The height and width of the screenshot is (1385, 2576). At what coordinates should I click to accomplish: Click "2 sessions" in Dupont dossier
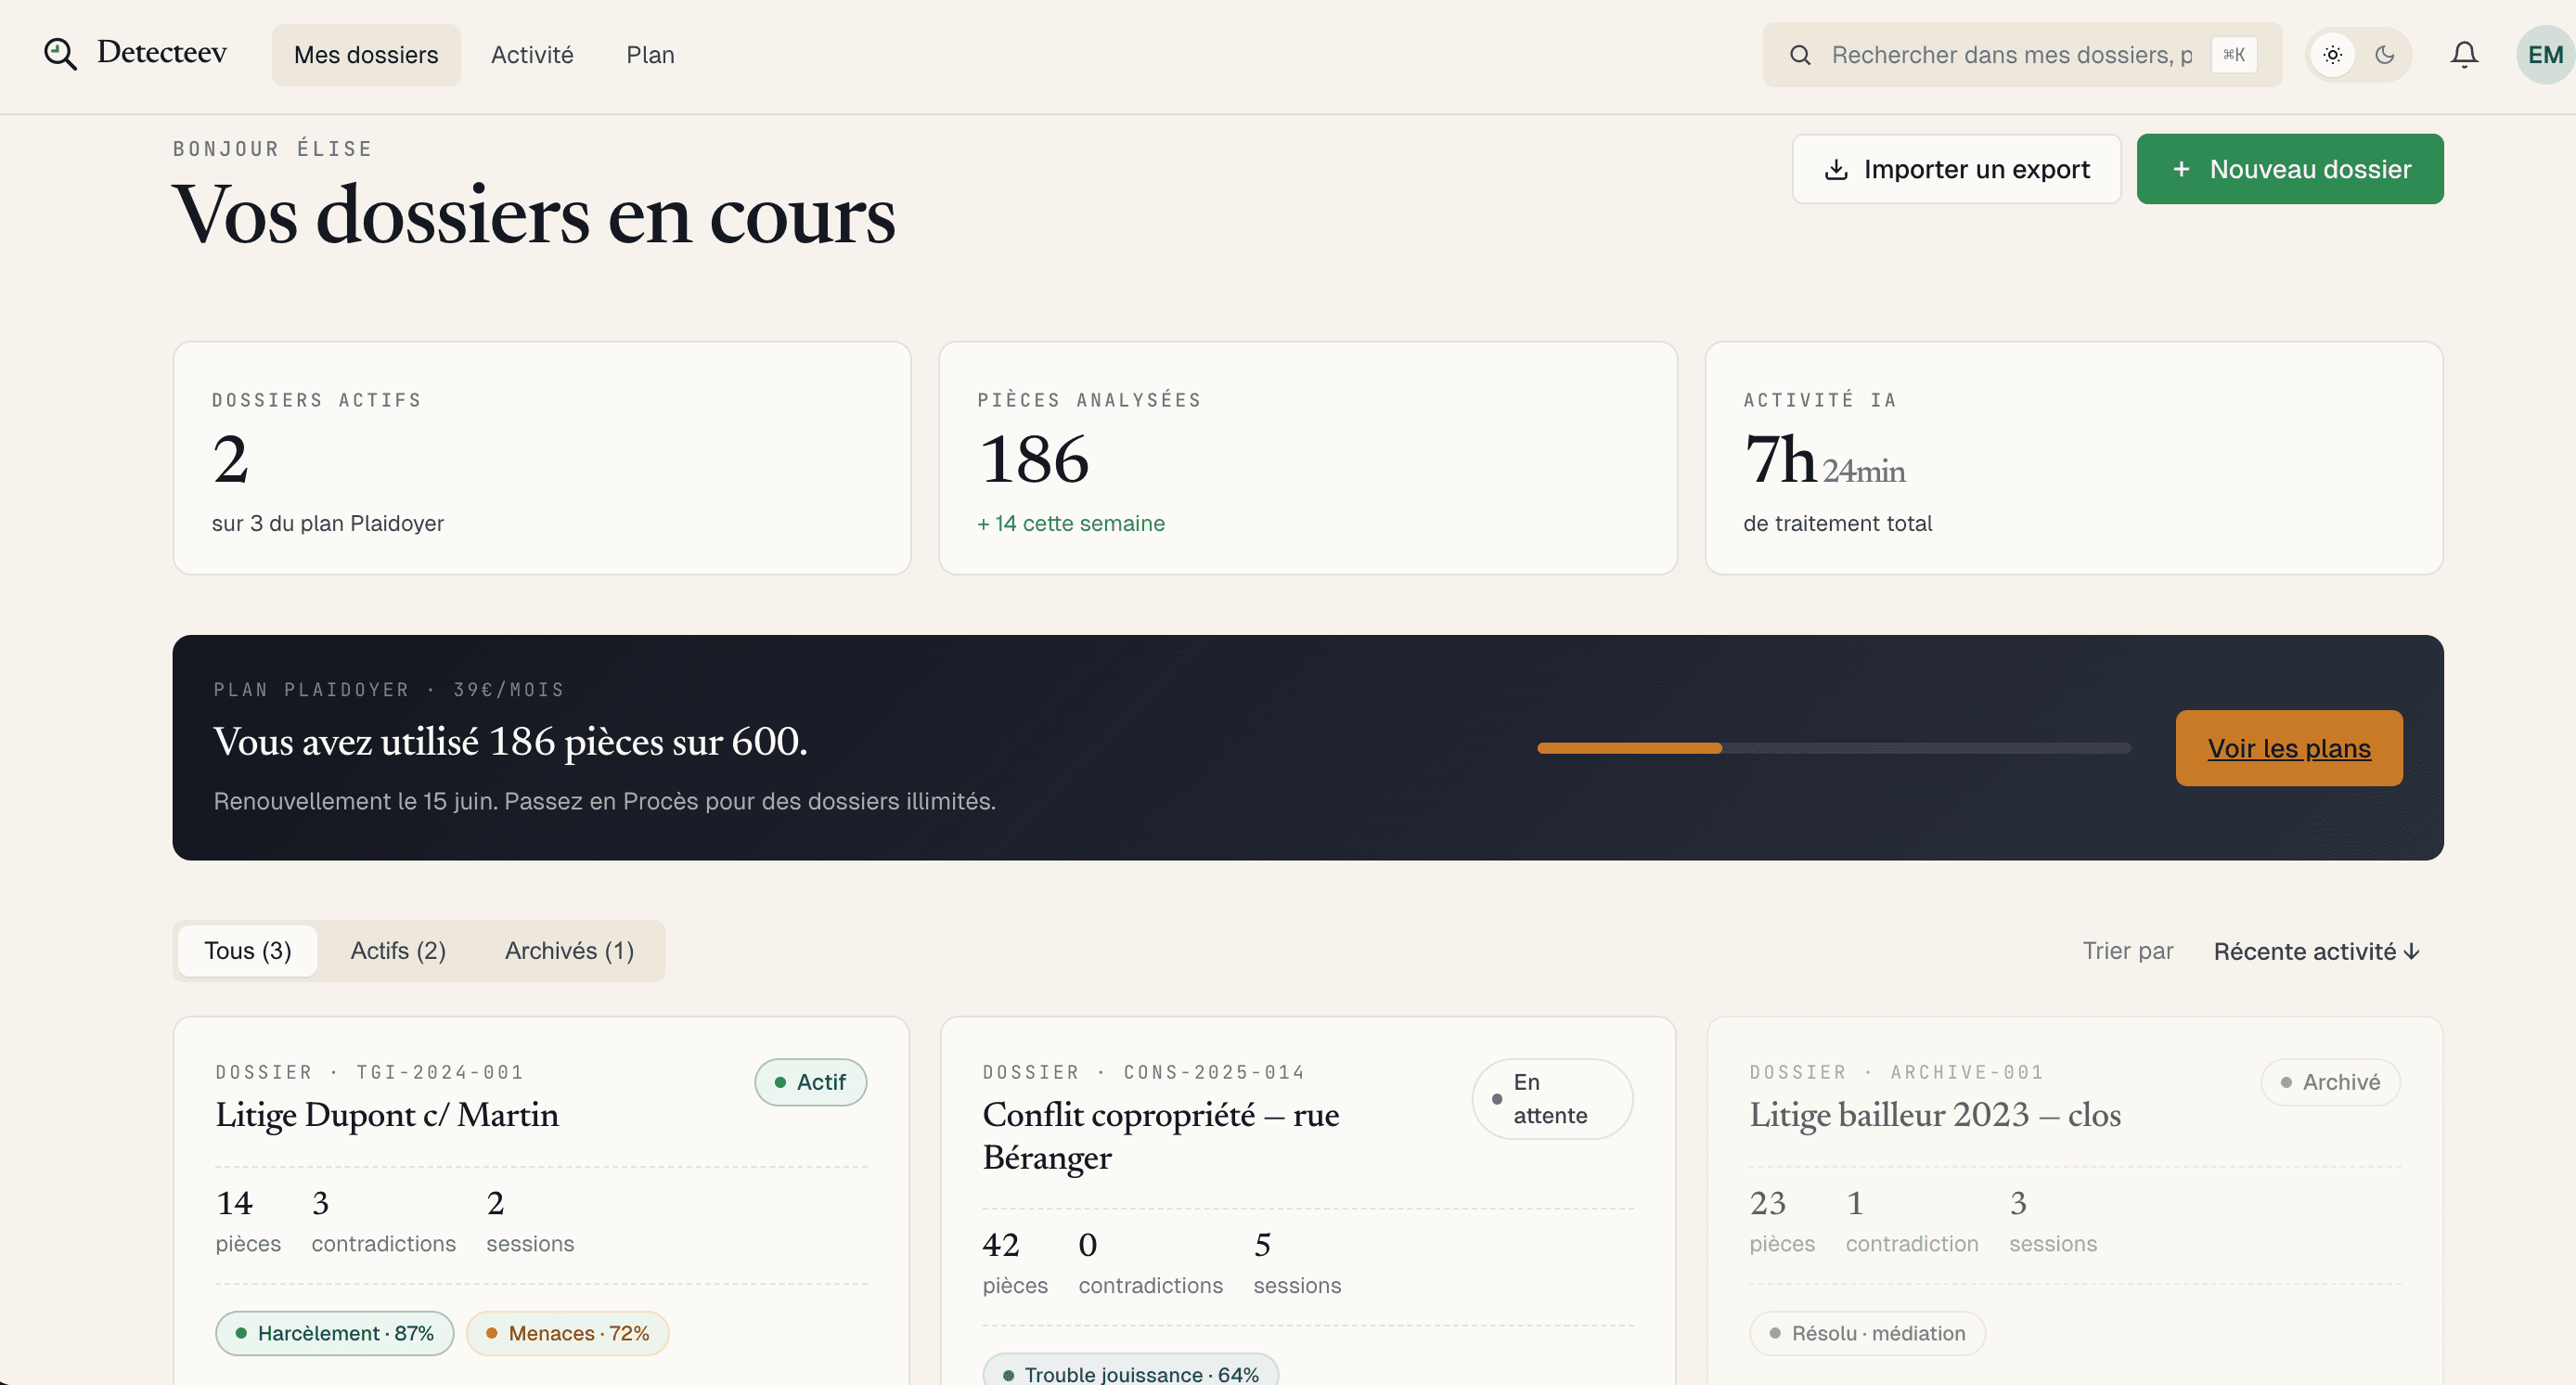[x=530, y=1221]
